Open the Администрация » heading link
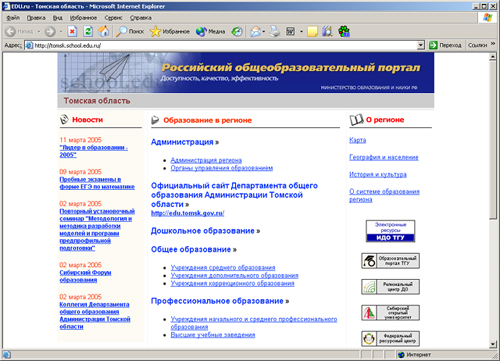The height and width of the screenshot is (361, 500). [x=185, y=142]
